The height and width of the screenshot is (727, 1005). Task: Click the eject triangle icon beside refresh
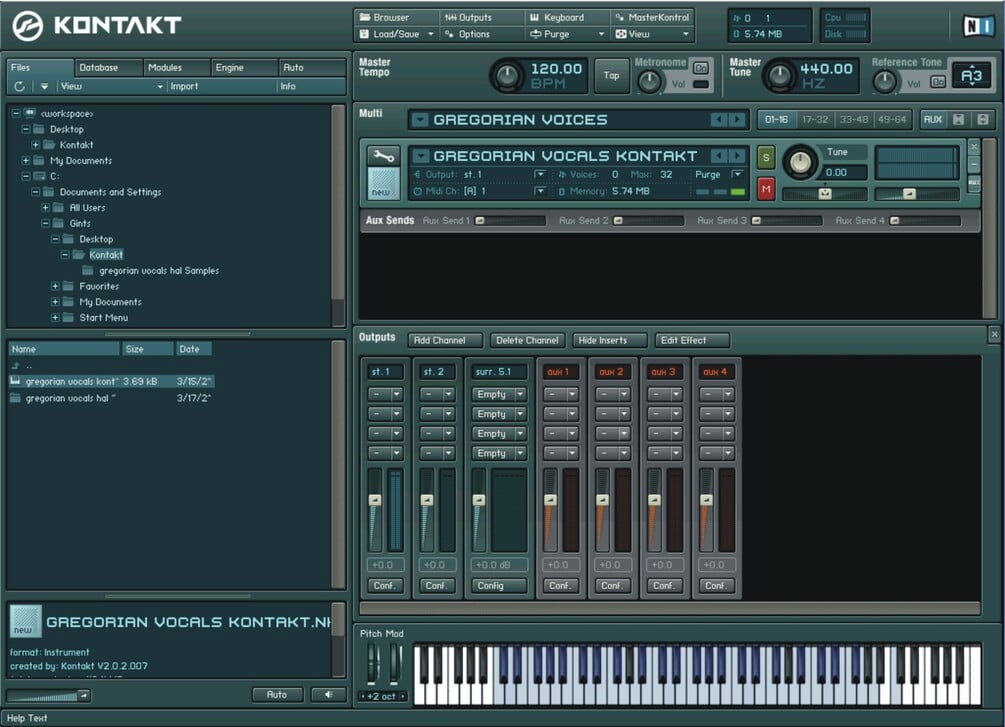(44, 86)
